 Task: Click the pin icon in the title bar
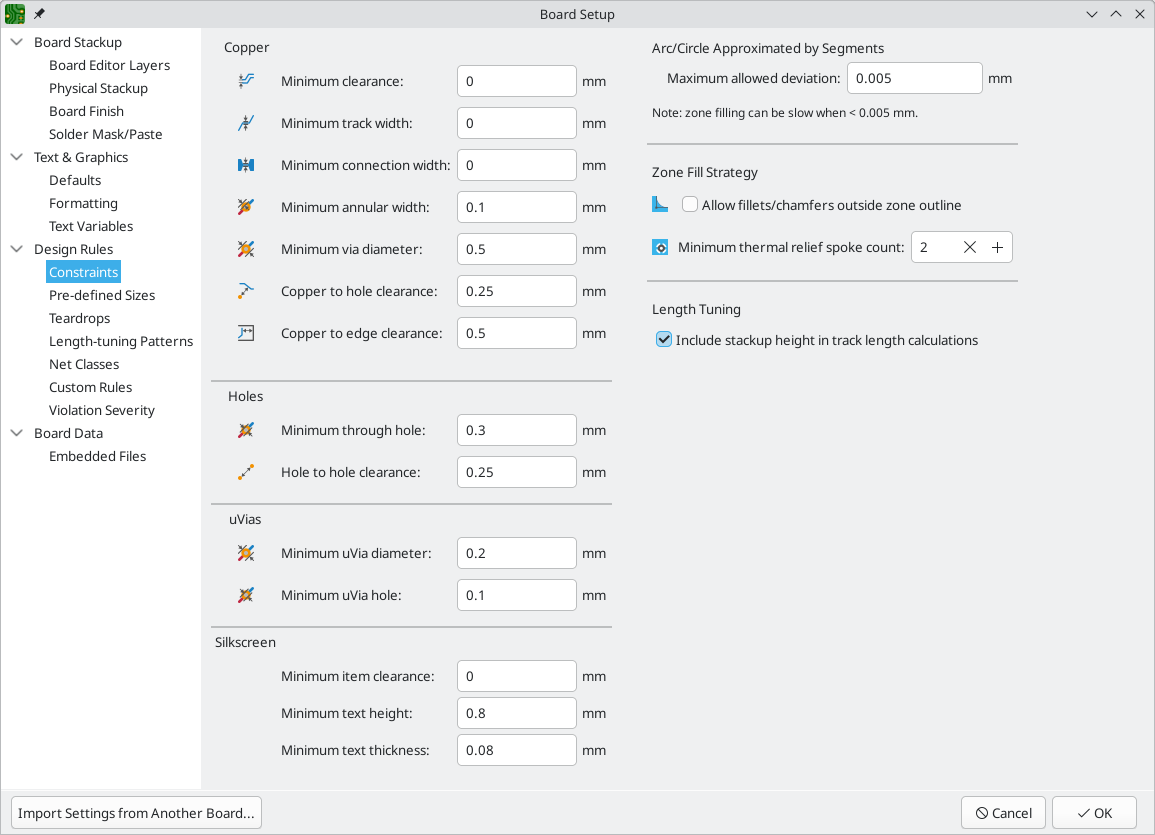click(x=39, y=14)
